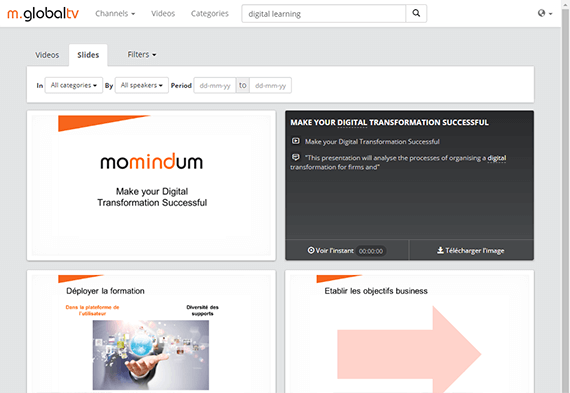This screenshot has width=570, height=393.
Task: Open the All categories dropdown
Action: (x=74, y=85)
